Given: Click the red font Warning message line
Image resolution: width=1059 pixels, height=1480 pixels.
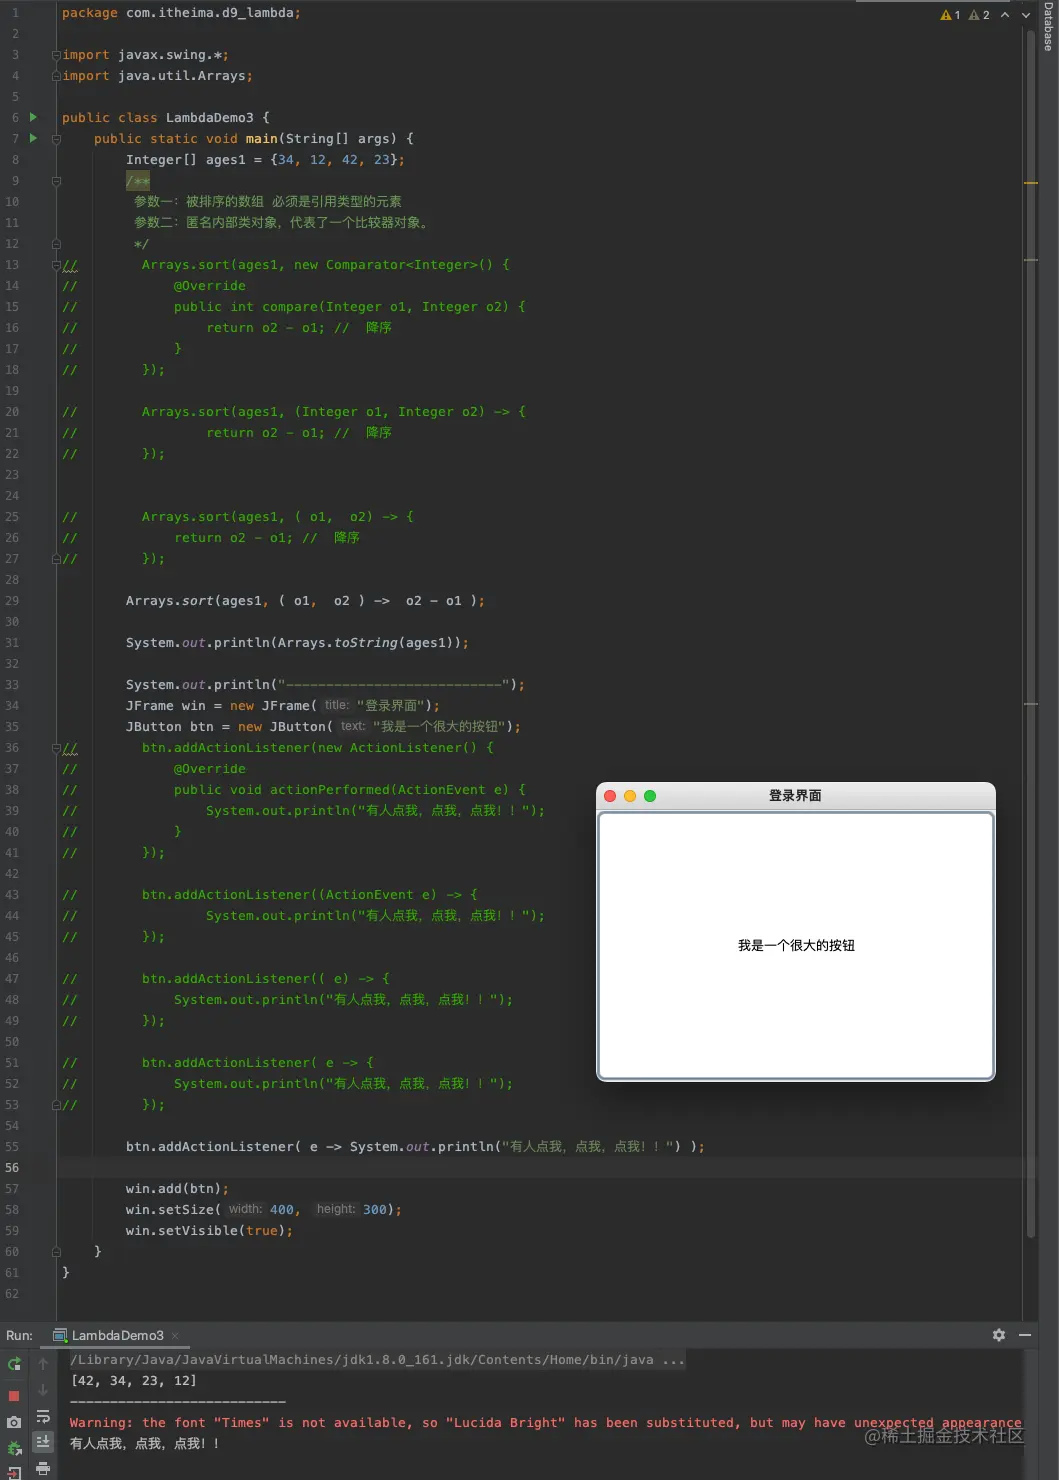Looking at the screenshot, I should [x=545, y=1423].
